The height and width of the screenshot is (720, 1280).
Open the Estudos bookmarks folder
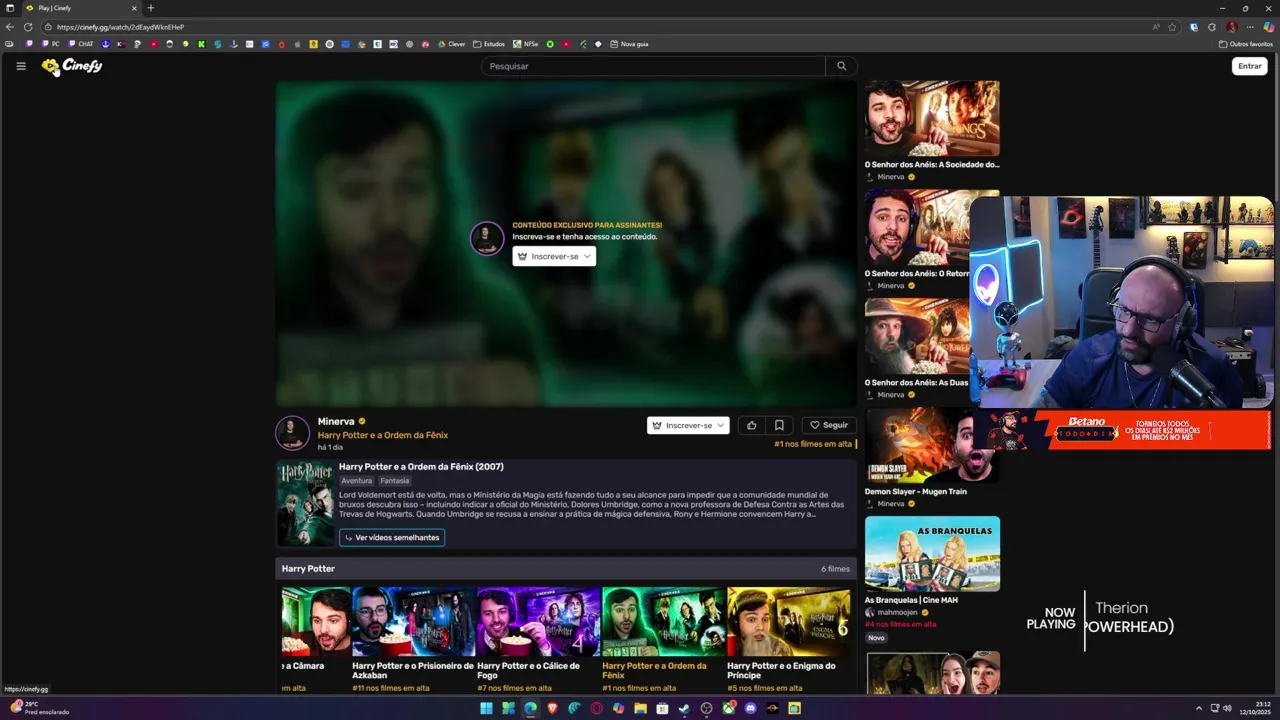490,44
